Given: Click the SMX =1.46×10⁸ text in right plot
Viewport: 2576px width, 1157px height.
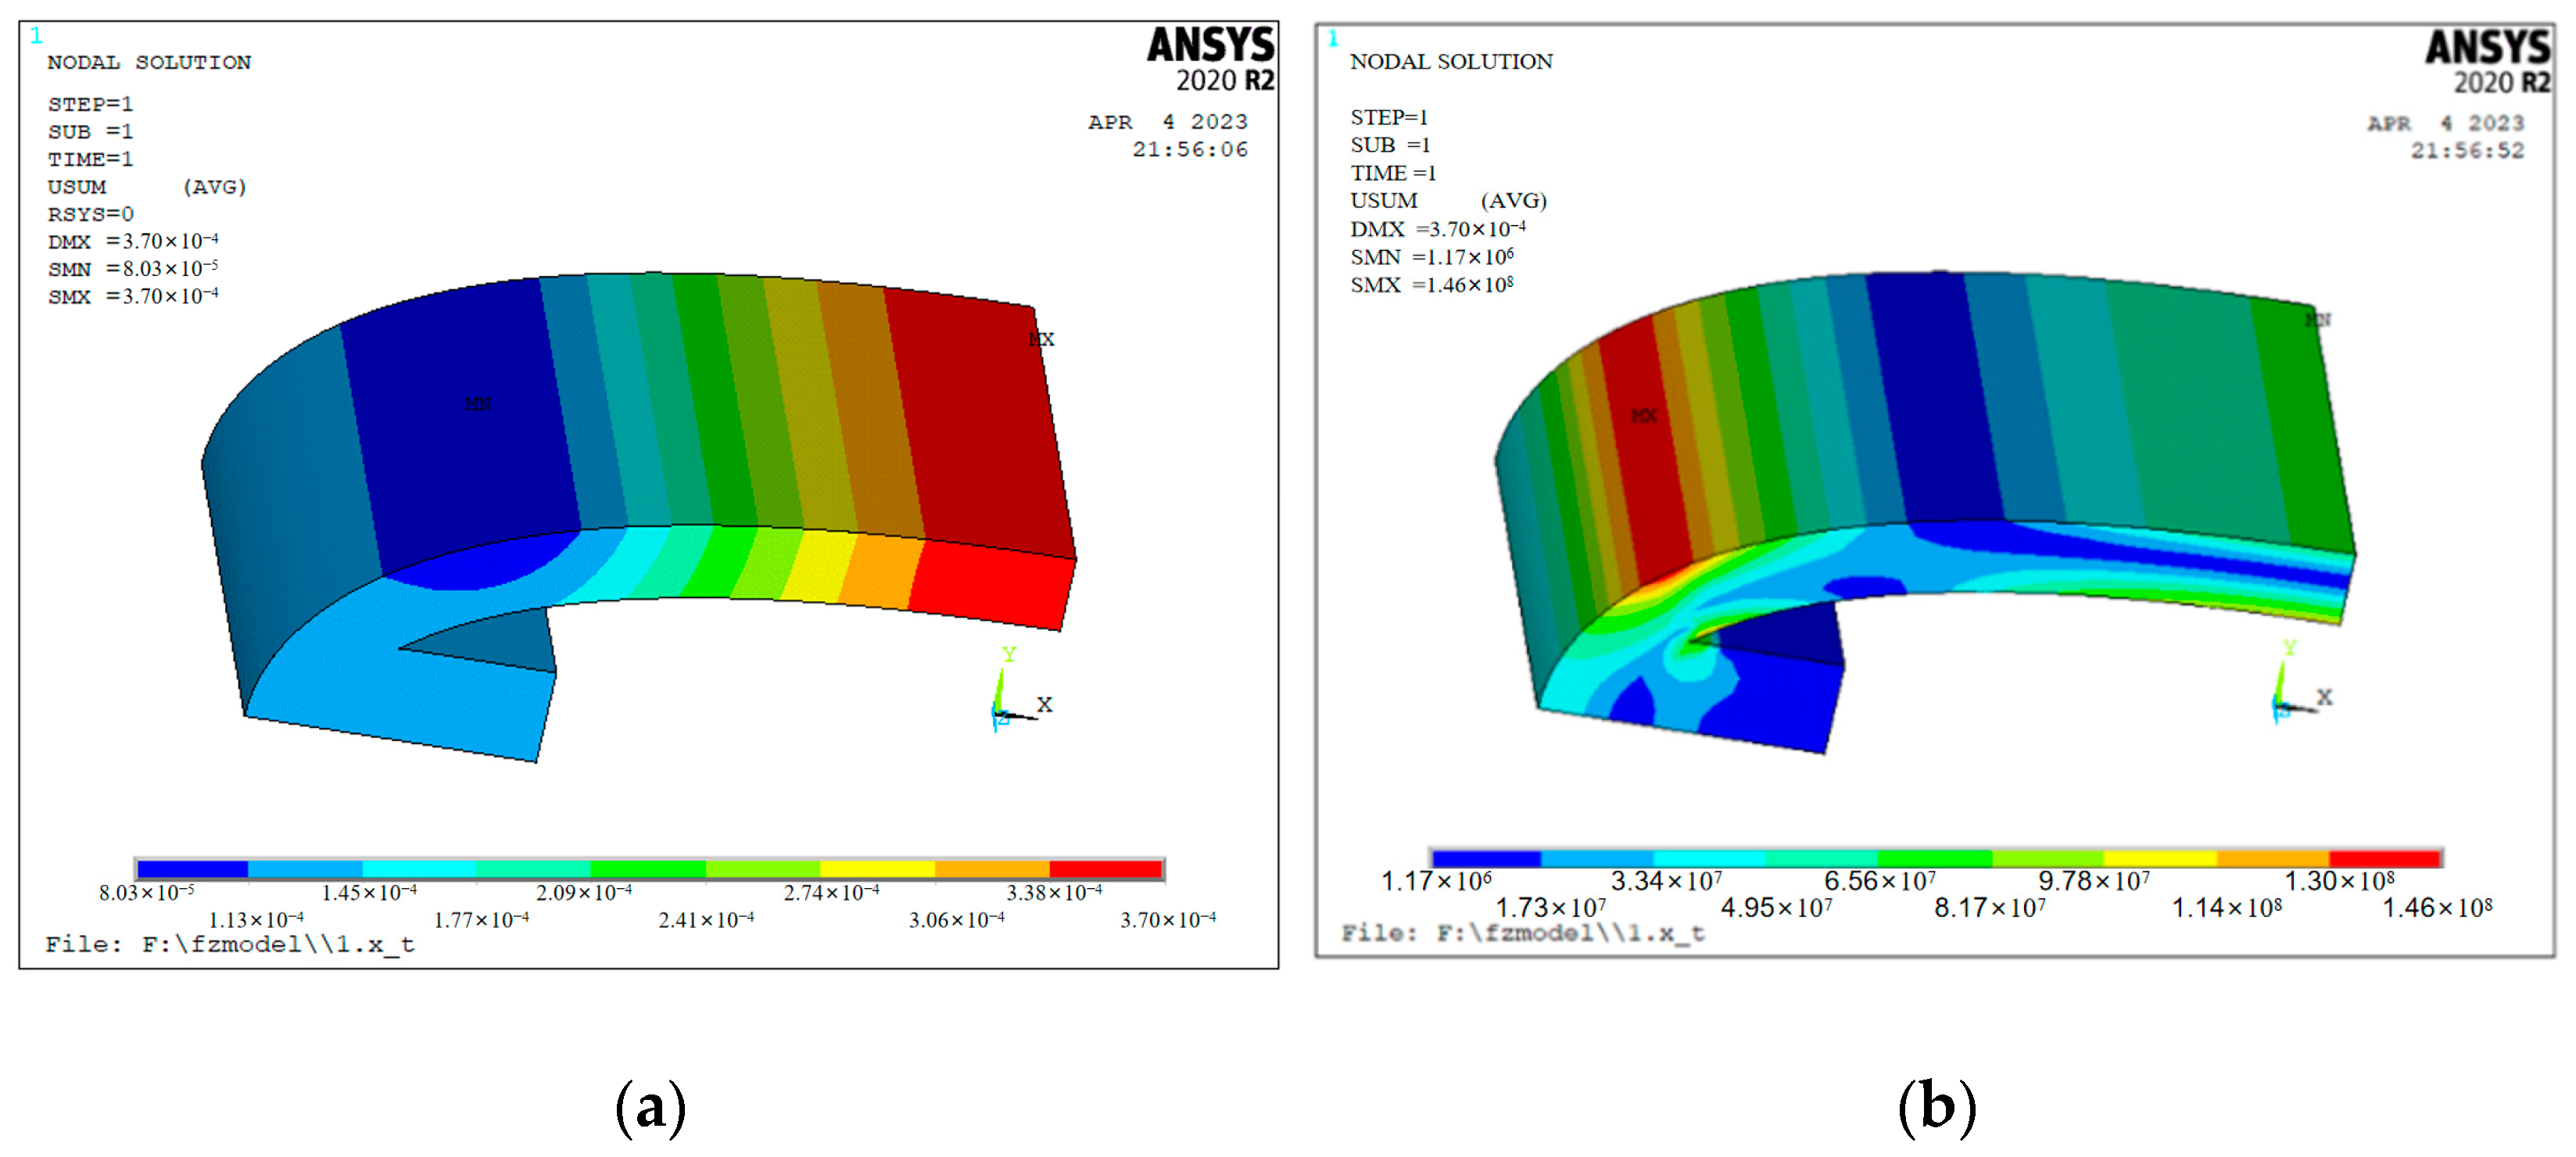Looking at the screenshot, I should click(x=1431, y=285).
